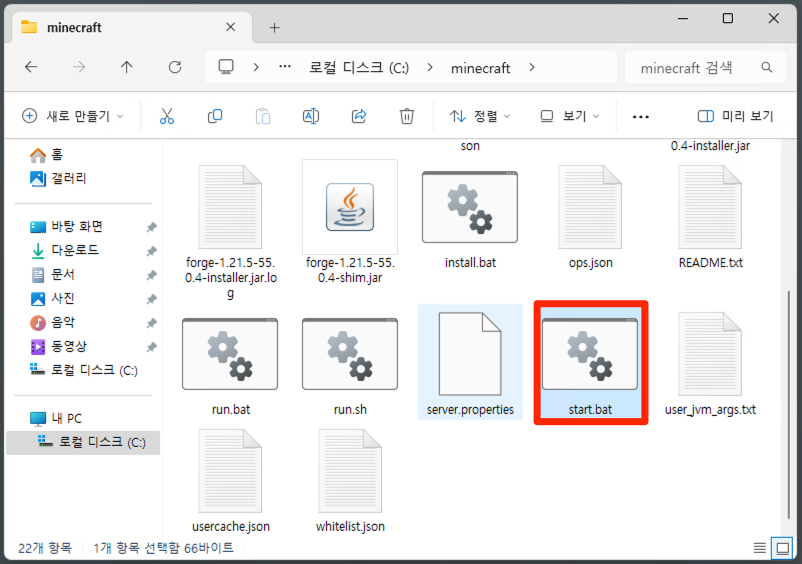802x564 pixels.
Task: Click the Forward navigation arrow
Action: pos(79,67)
